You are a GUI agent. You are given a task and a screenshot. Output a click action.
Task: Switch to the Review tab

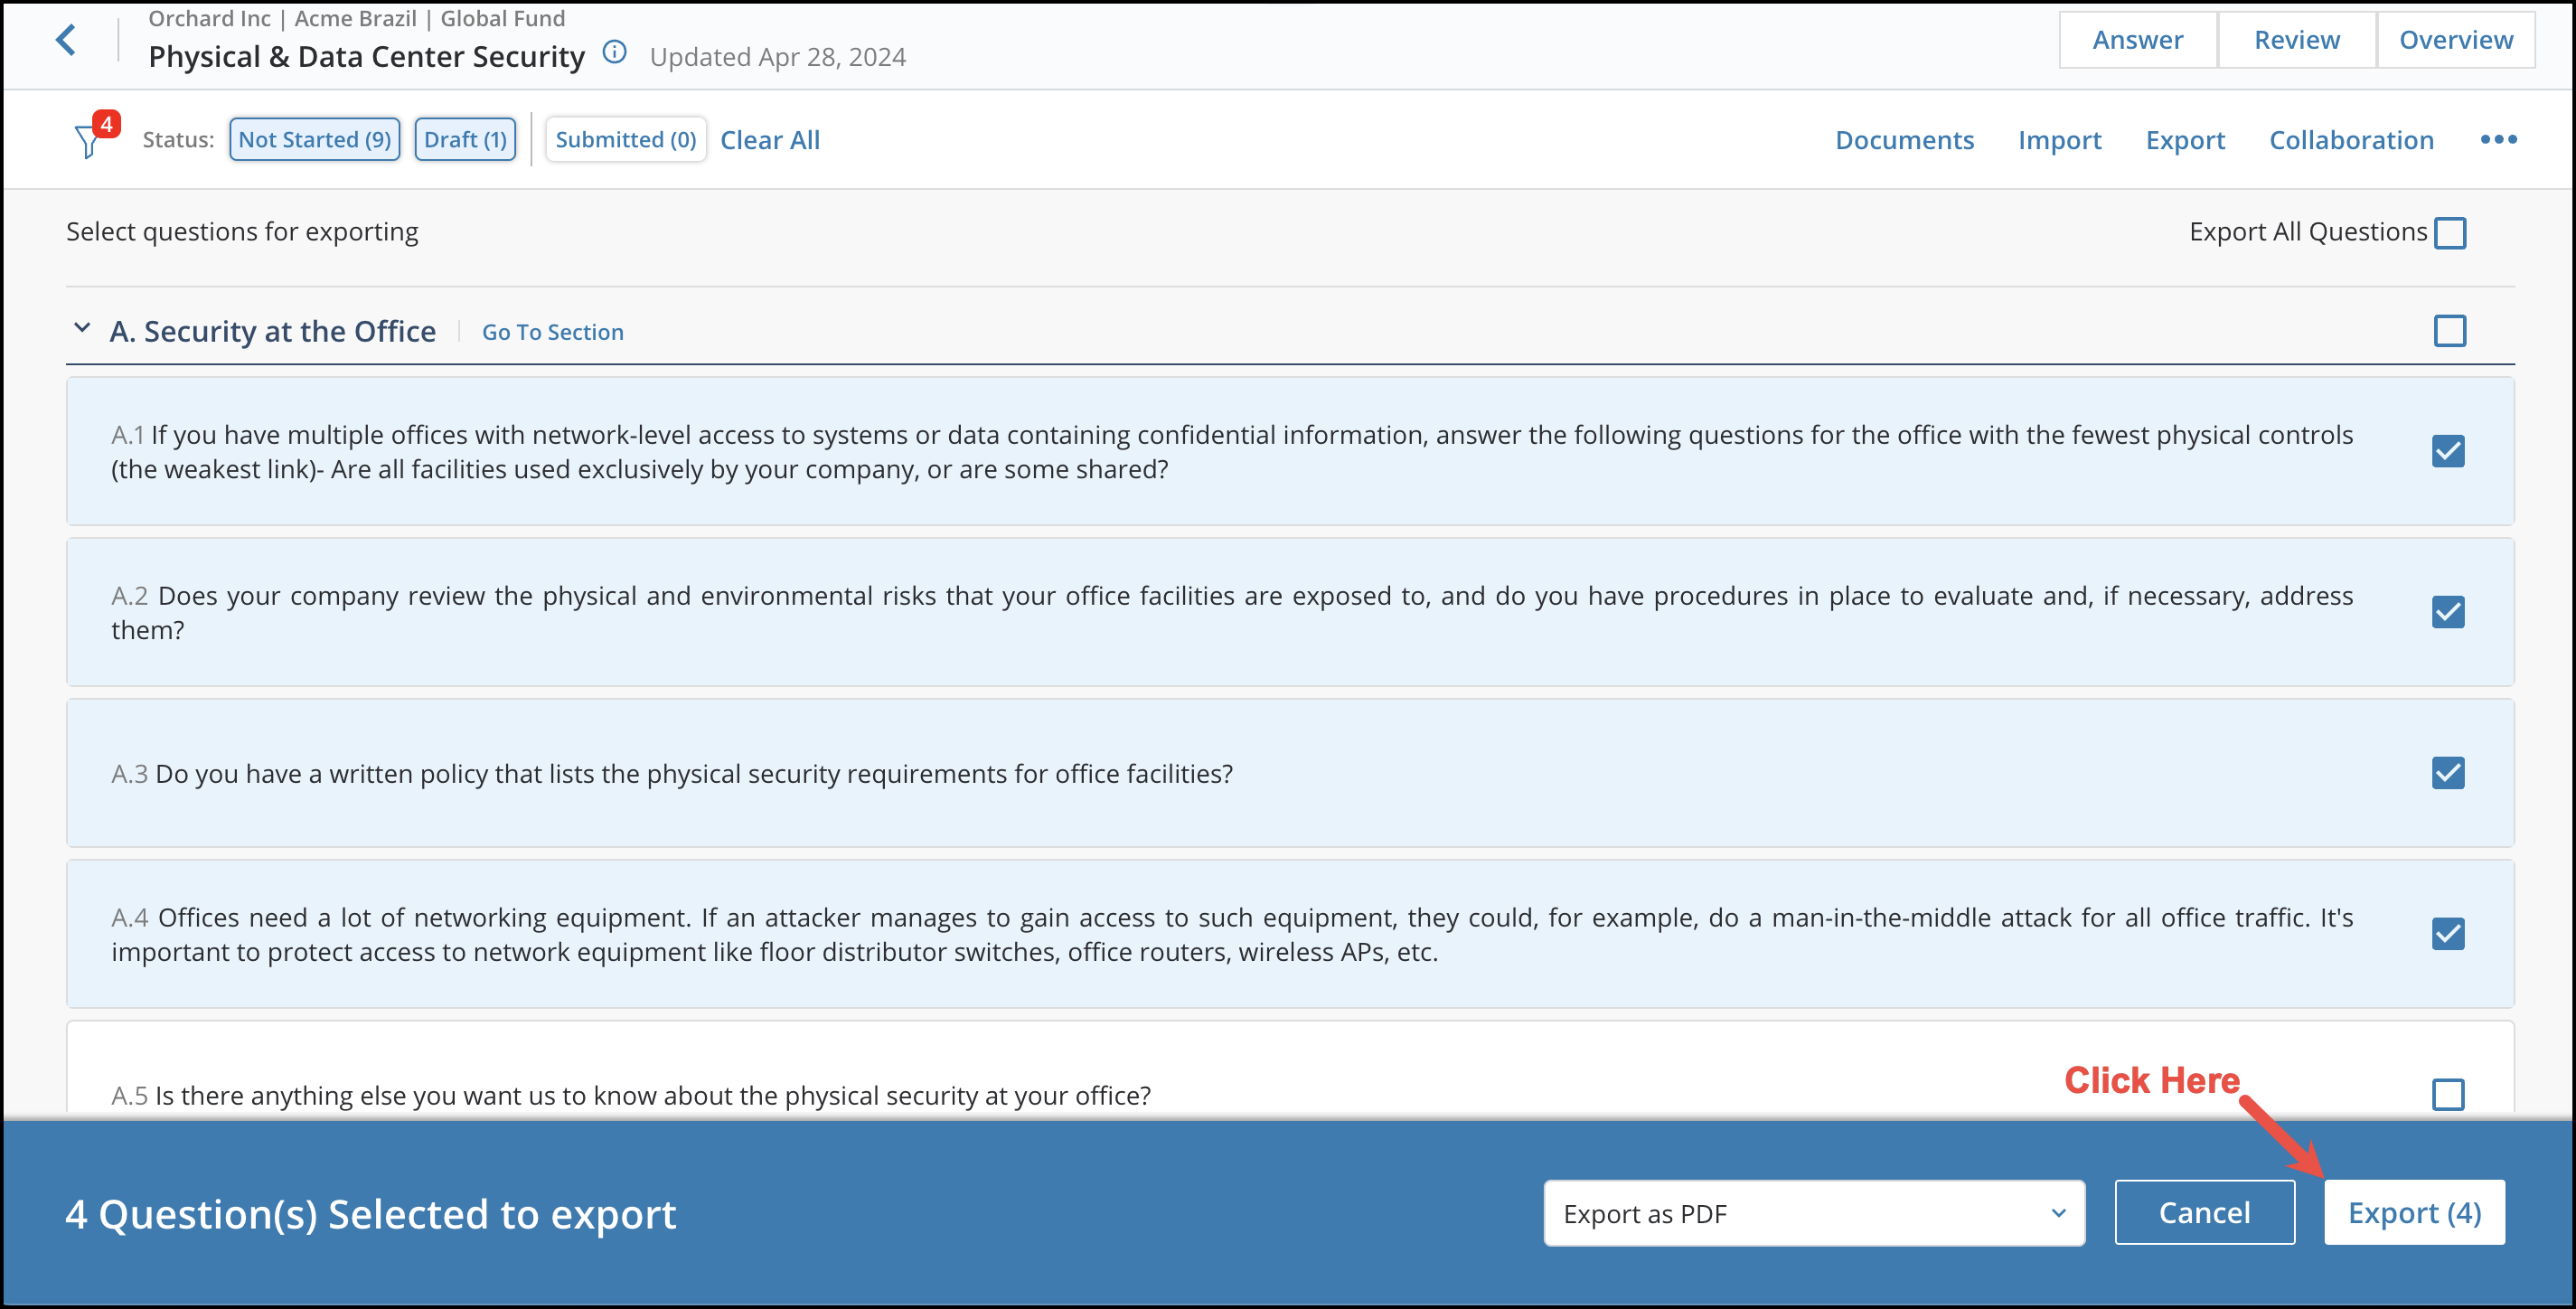click(x=2296, y=39)
